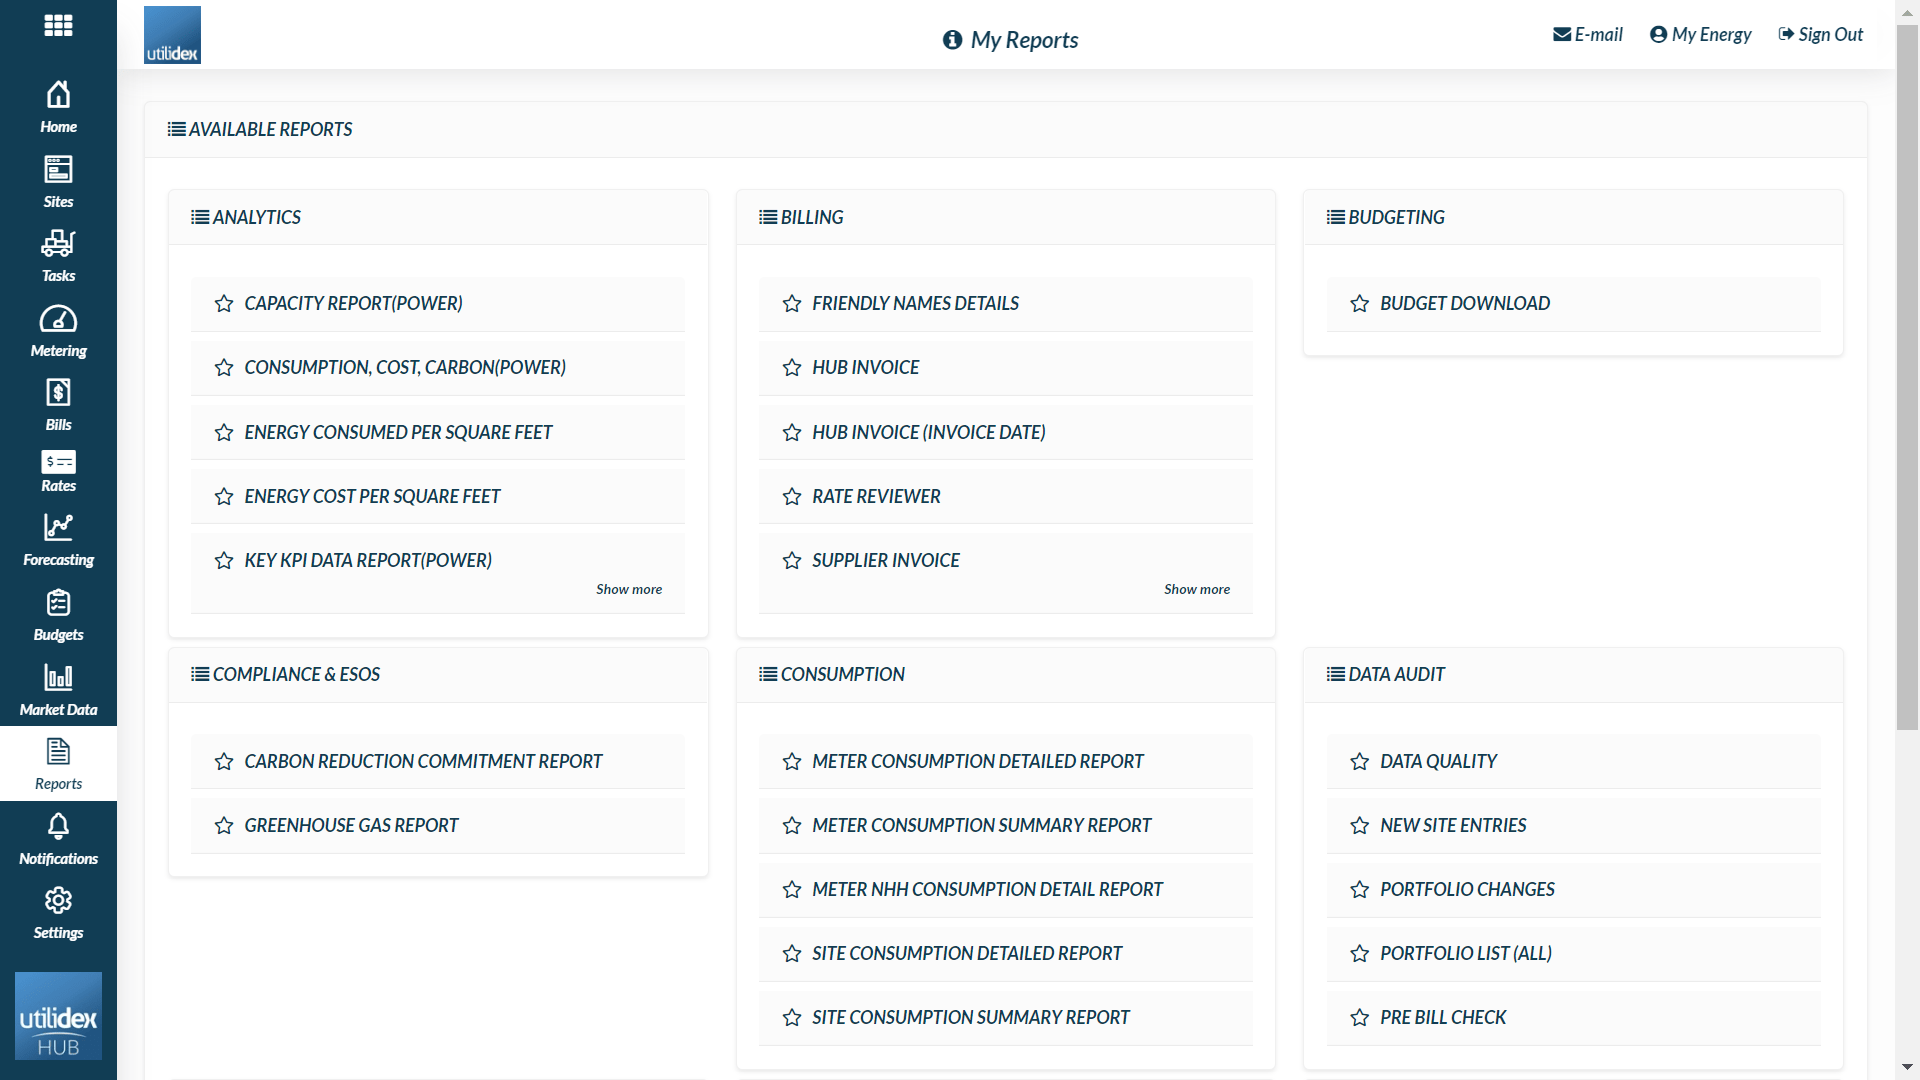Click the page vertical scrollbar thumb
This screenshot has height=1080, width=1920.
click(1907, 380)
